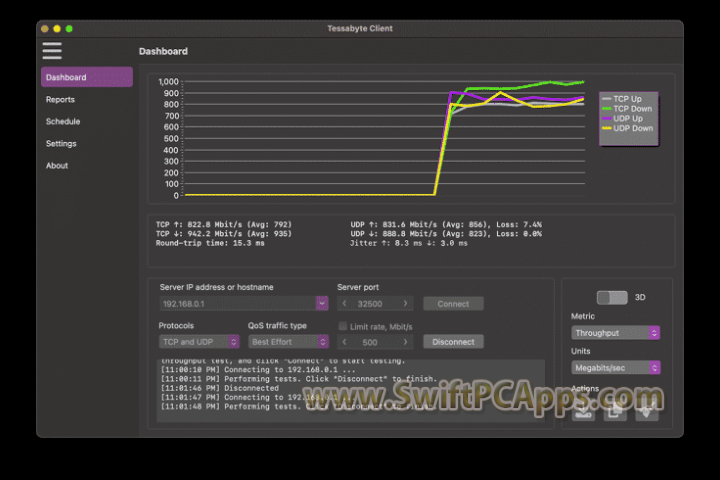Click the UDP Up legend entry

pos(622,119)
